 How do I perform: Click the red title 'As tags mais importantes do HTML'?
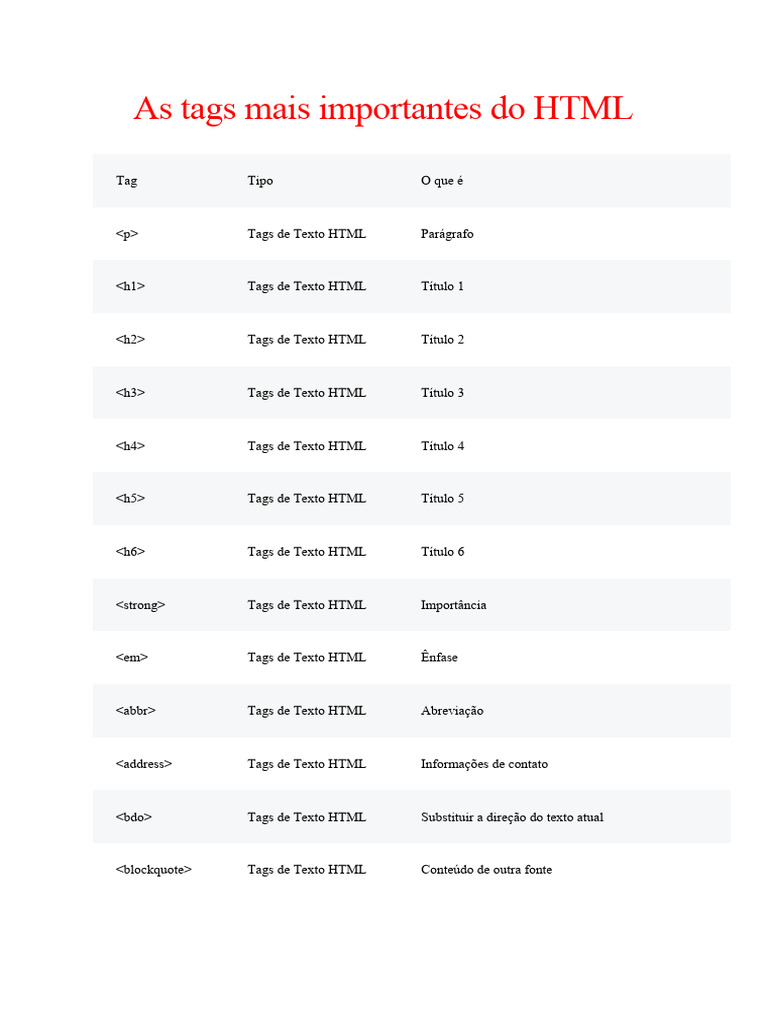[383, 109]
